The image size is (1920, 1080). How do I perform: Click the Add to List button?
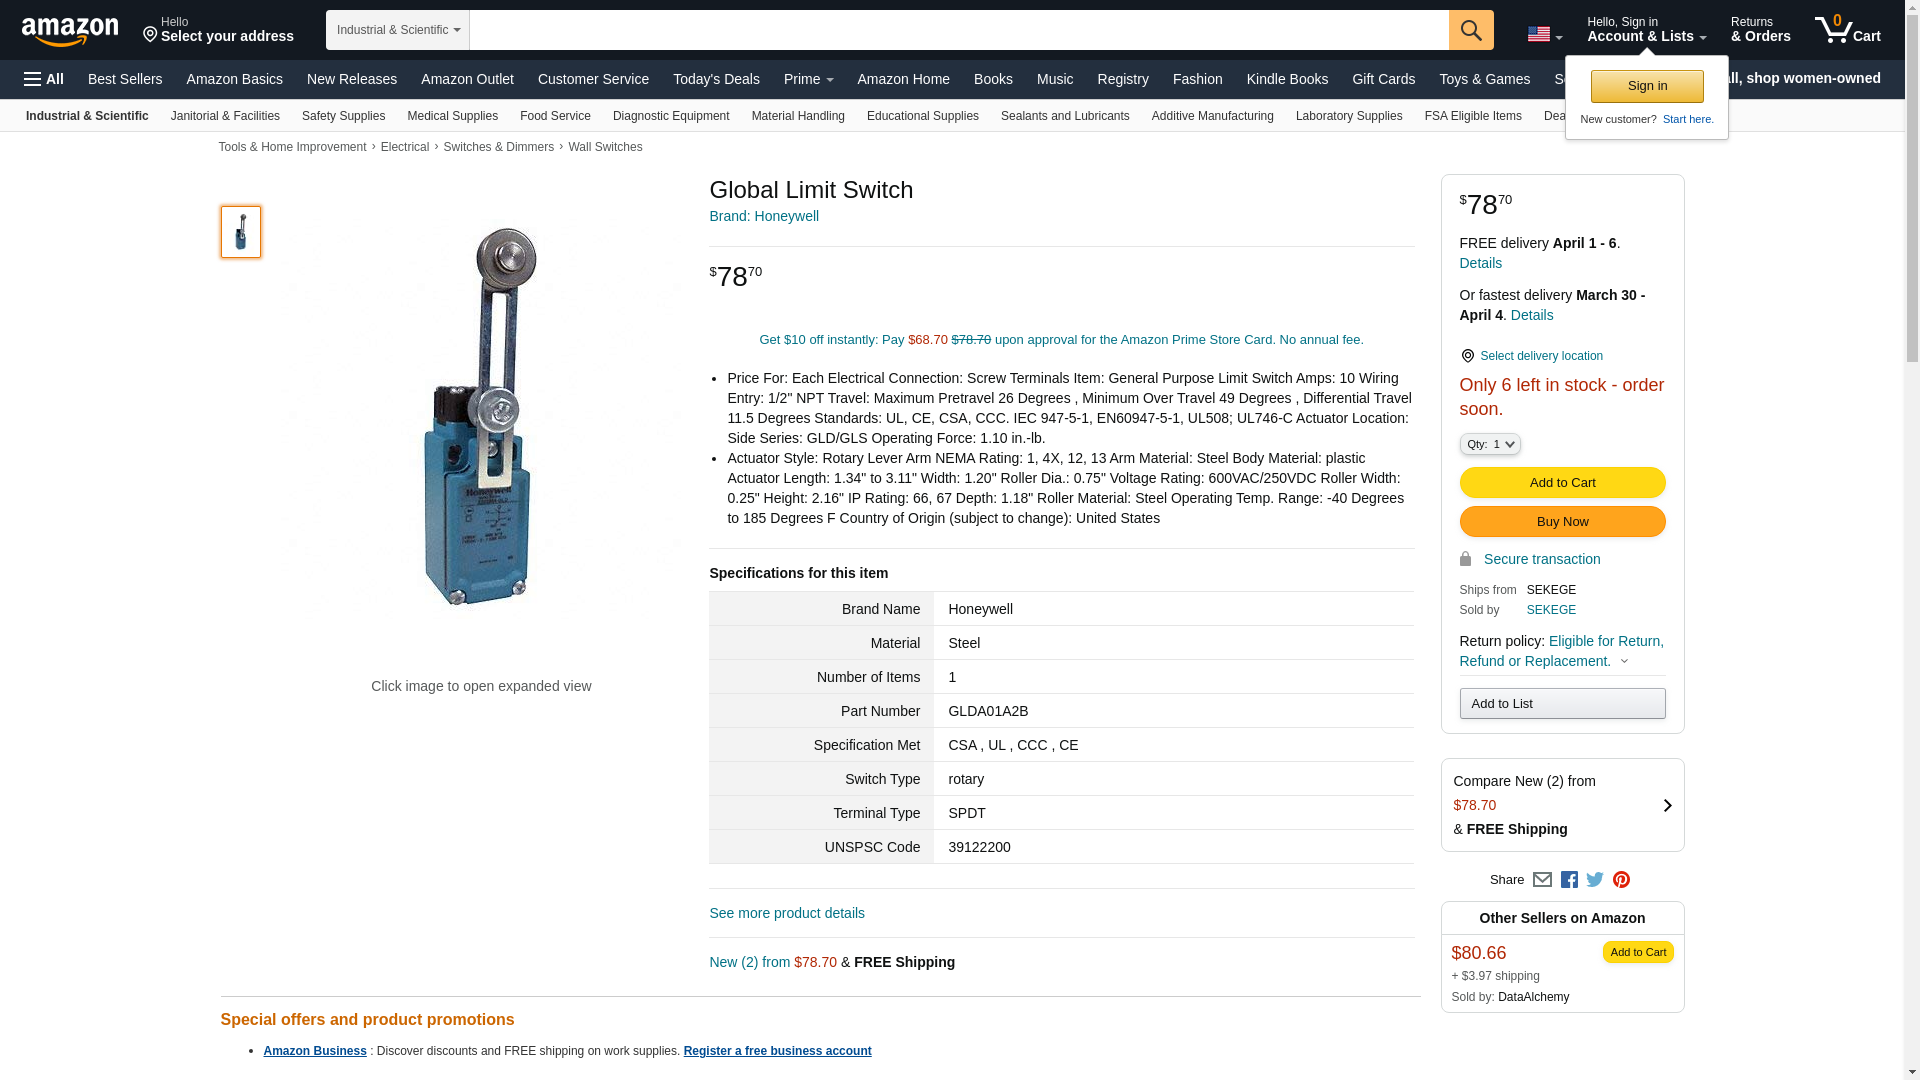coord(1562,704)
